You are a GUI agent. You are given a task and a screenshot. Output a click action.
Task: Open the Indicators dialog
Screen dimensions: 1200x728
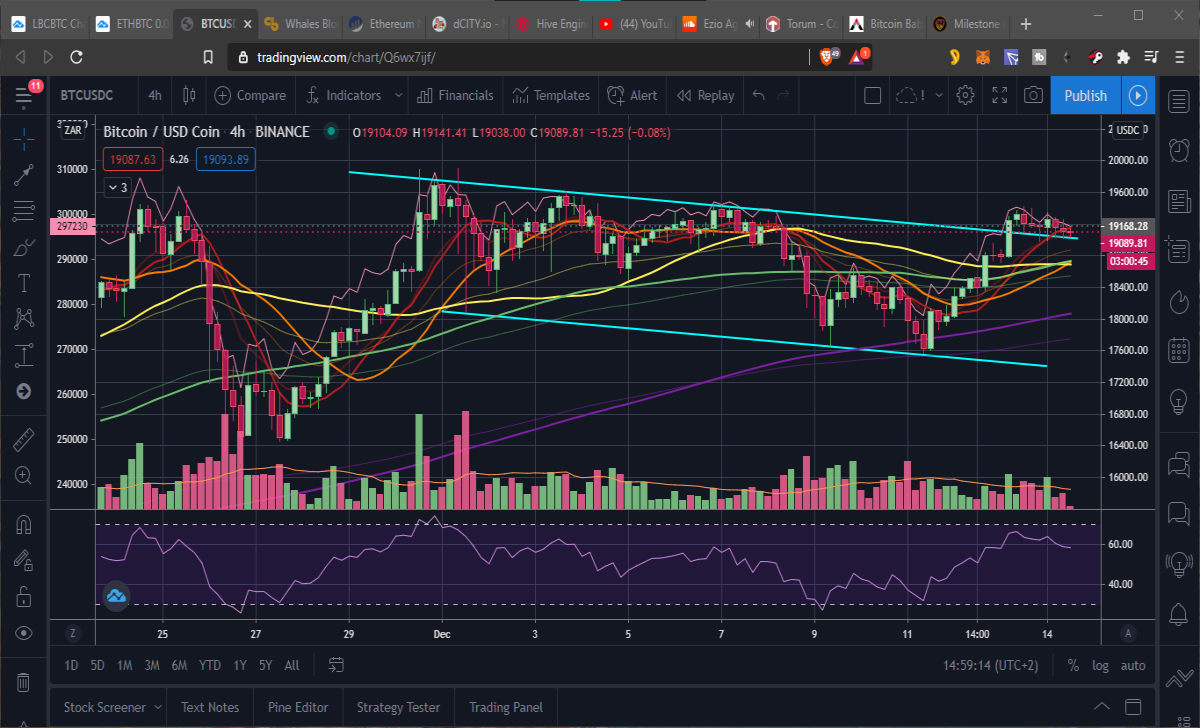coord(342,95)
